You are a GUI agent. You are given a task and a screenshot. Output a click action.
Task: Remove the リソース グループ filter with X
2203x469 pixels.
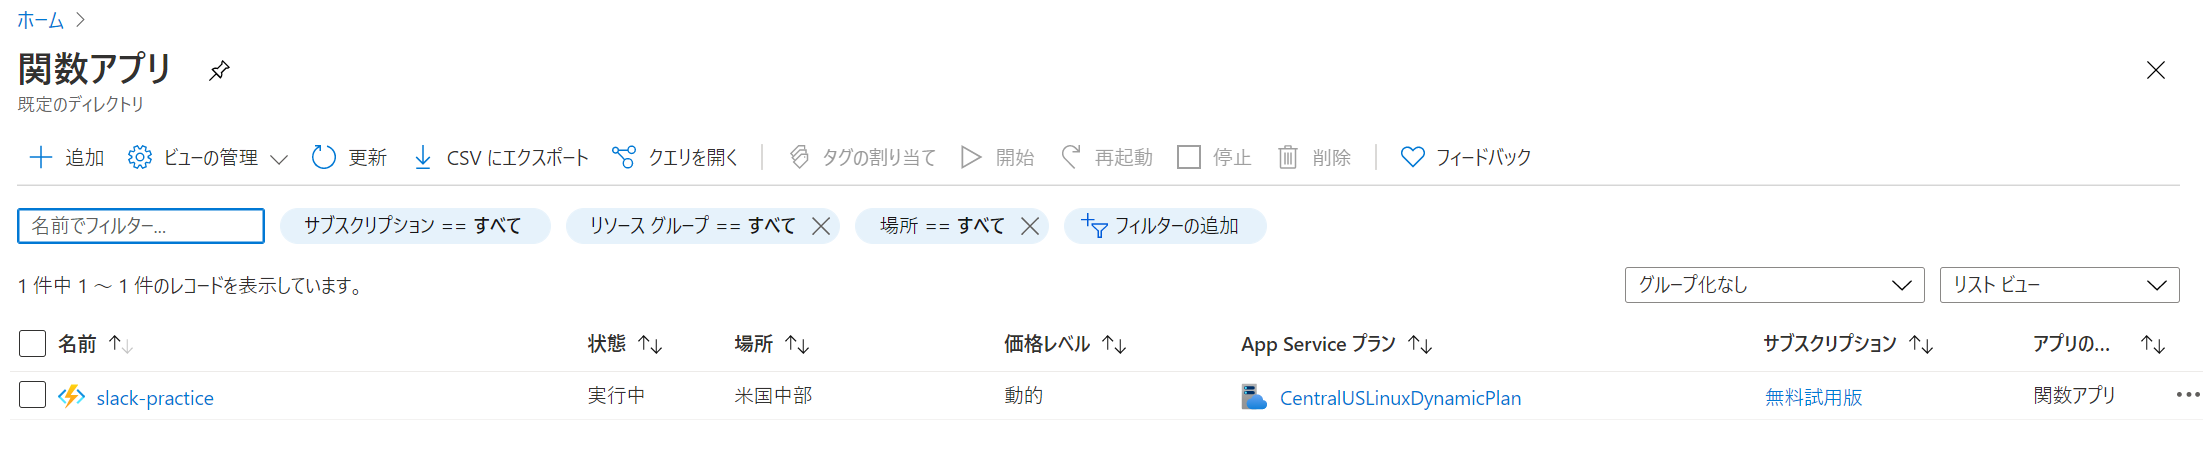click(821, 226)
